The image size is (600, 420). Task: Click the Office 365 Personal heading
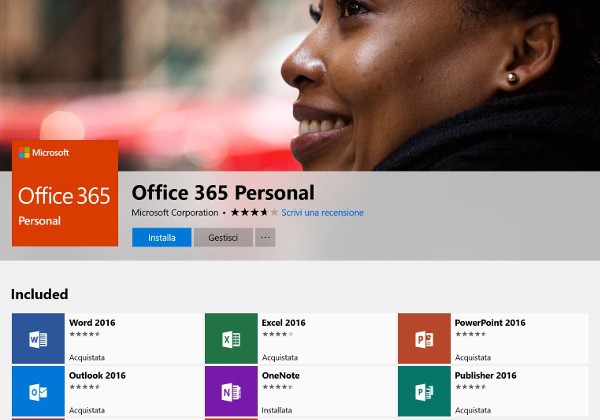pyautogui.click(x=223, y=192)
